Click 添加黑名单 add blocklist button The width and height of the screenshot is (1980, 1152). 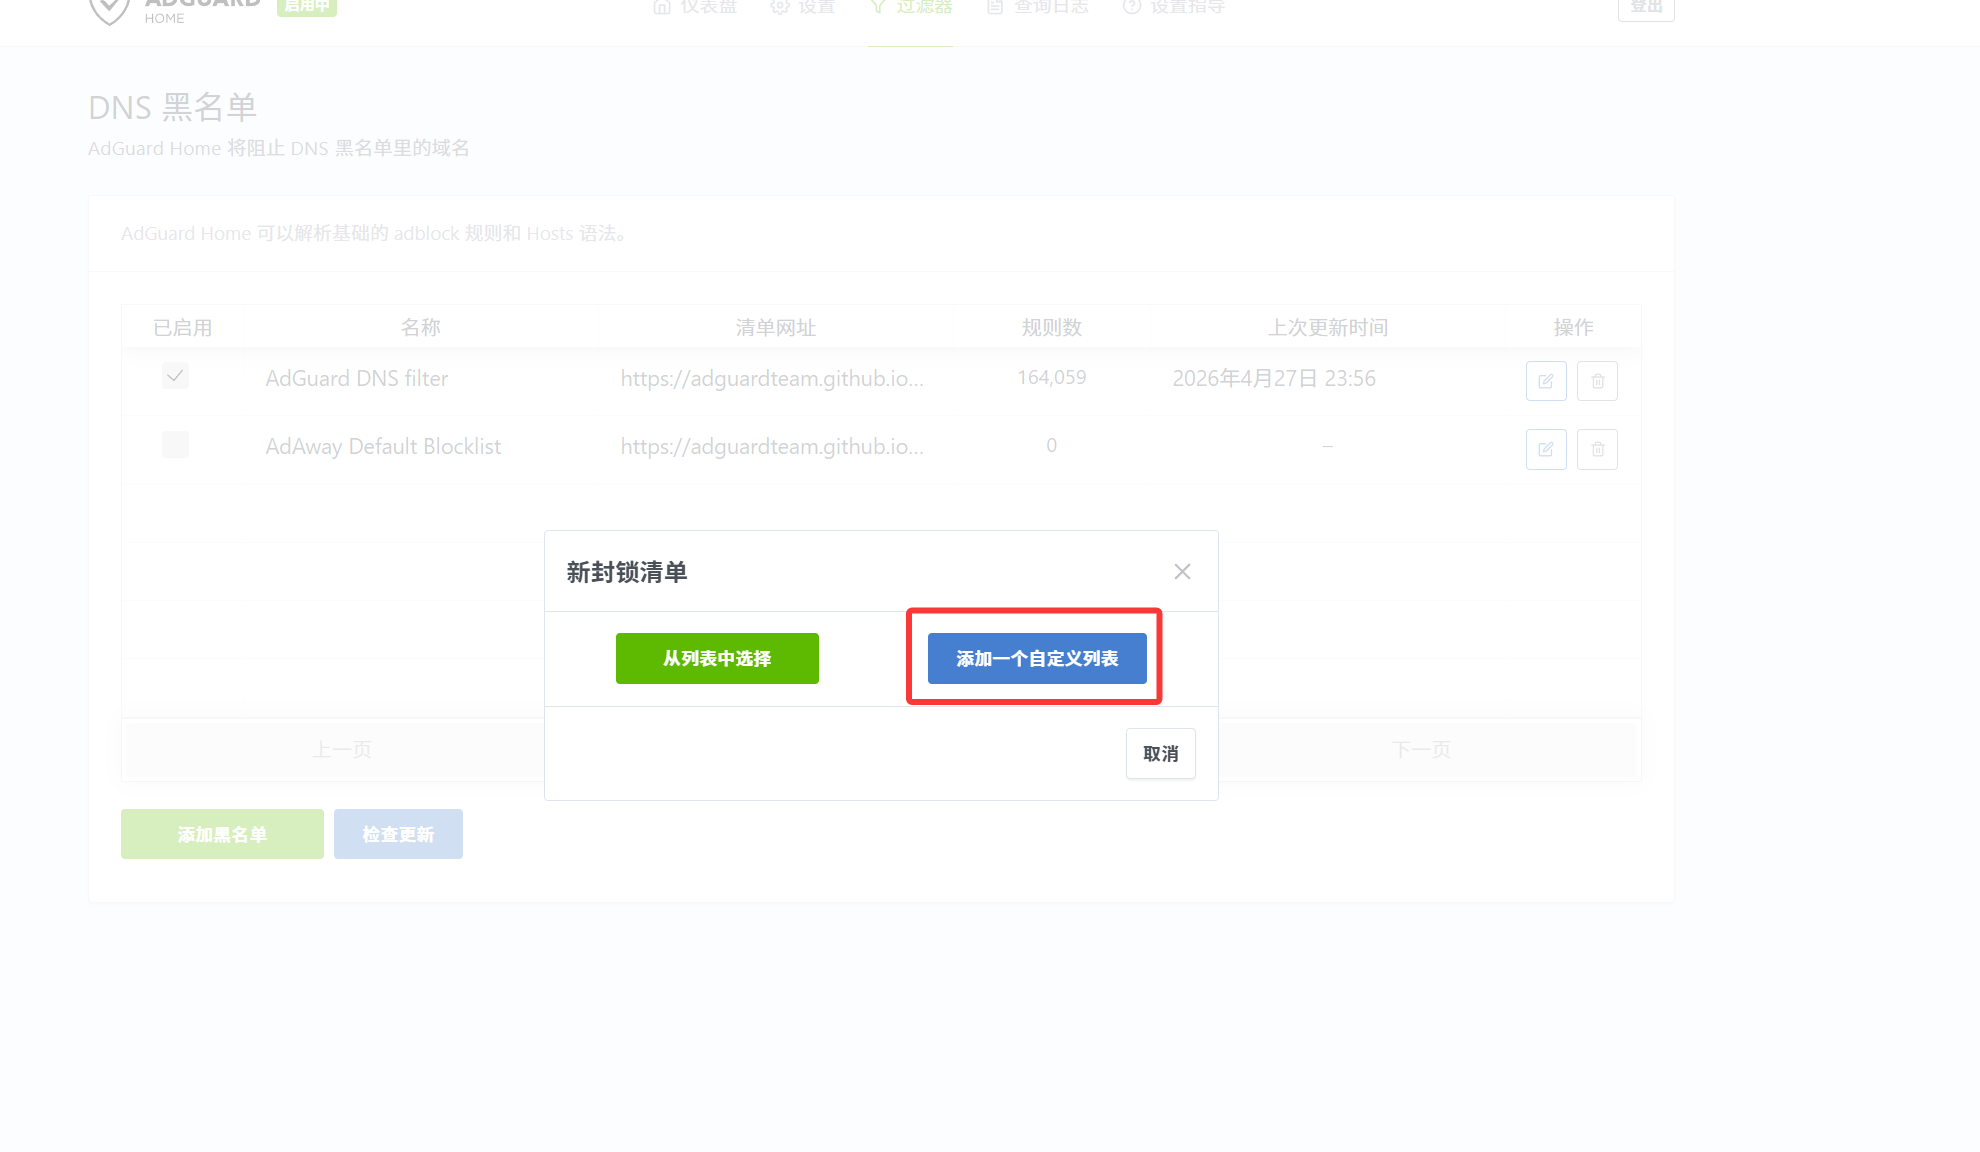click(222, 834)
